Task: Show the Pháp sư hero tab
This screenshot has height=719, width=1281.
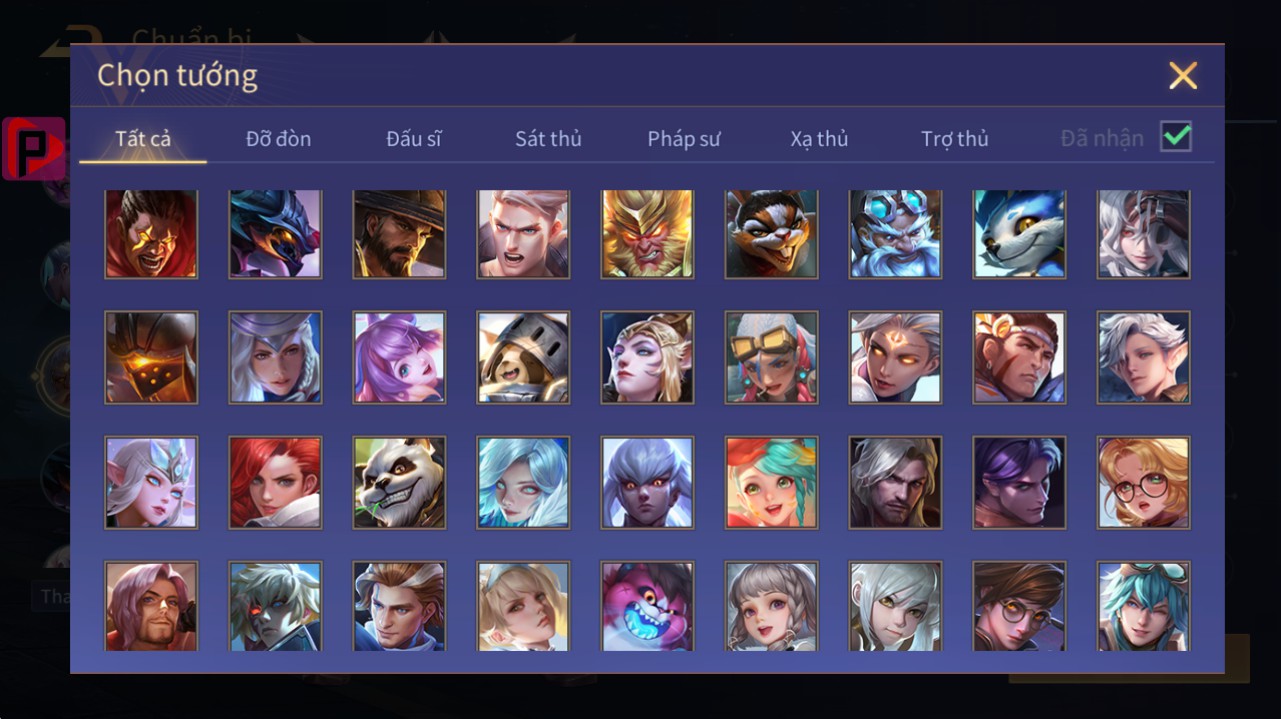Action: (684, 139)
